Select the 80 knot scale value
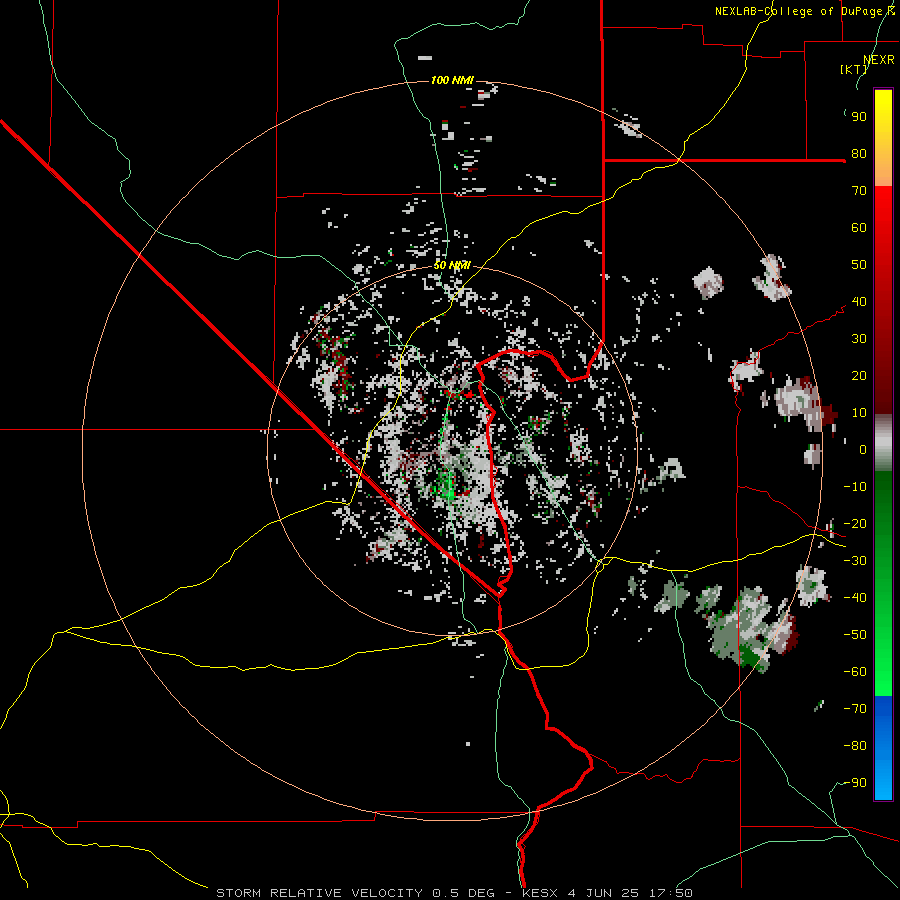Image resolution: width=900 pixels, height=900 pixels. coord(859,153)
